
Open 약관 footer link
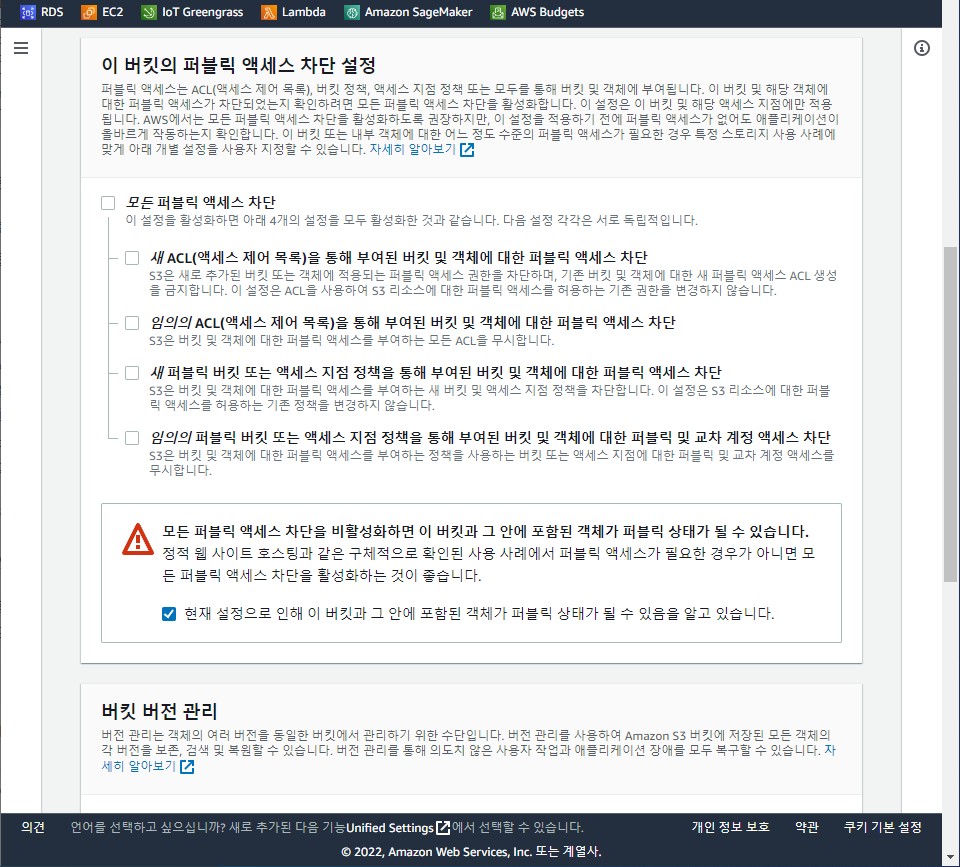tap(807, 827)
